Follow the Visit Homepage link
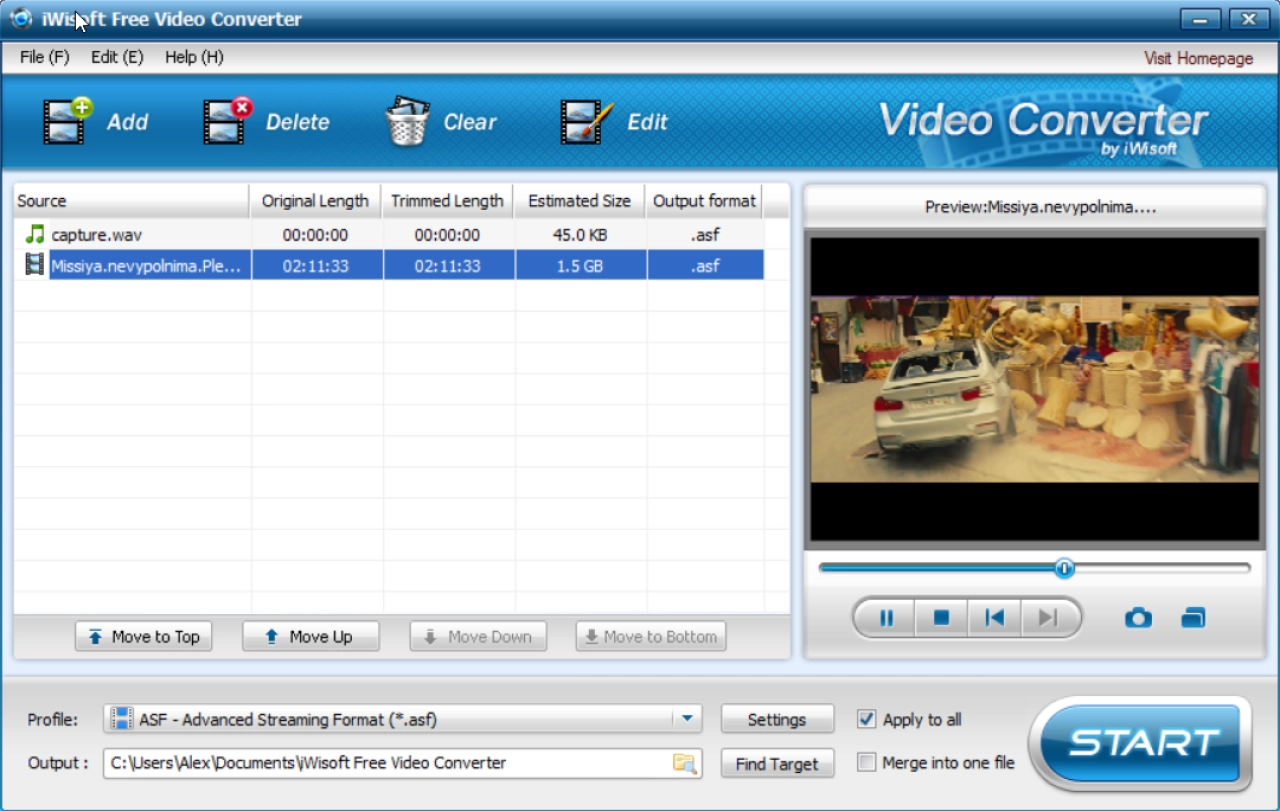Viewport: 1280px width, 811px height. (x=1199, y=58)
